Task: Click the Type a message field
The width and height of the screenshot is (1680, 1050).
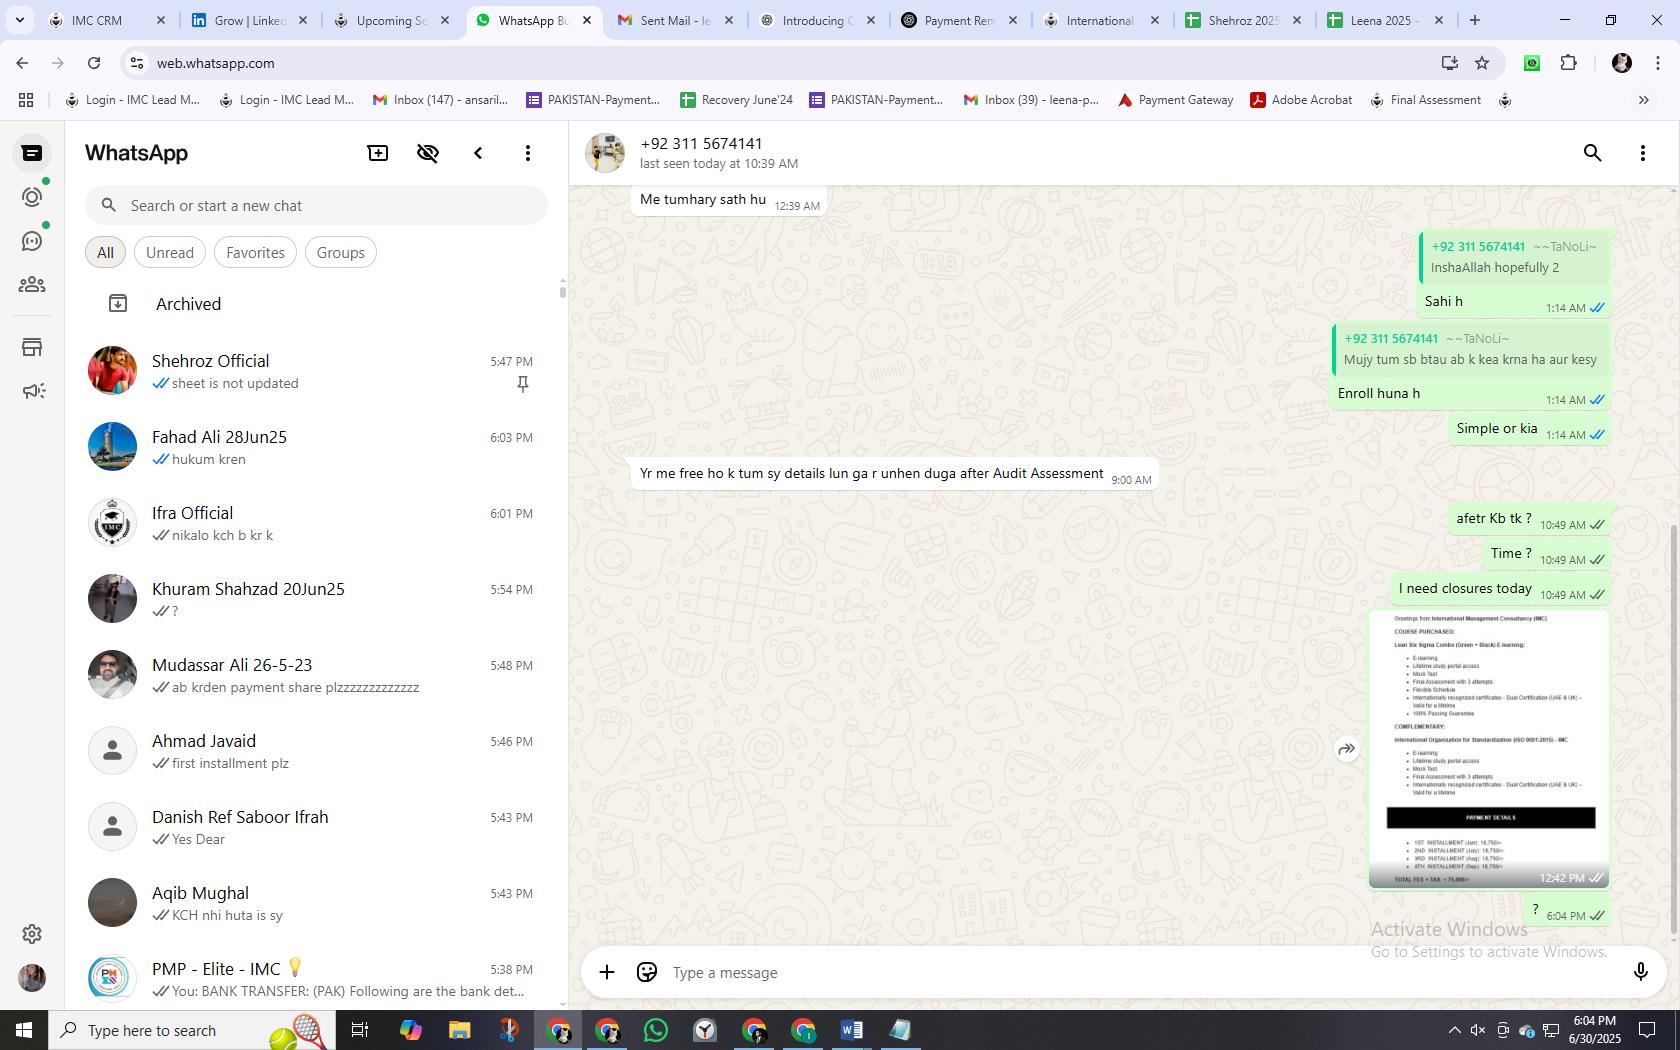Action: coord(1140,973)
